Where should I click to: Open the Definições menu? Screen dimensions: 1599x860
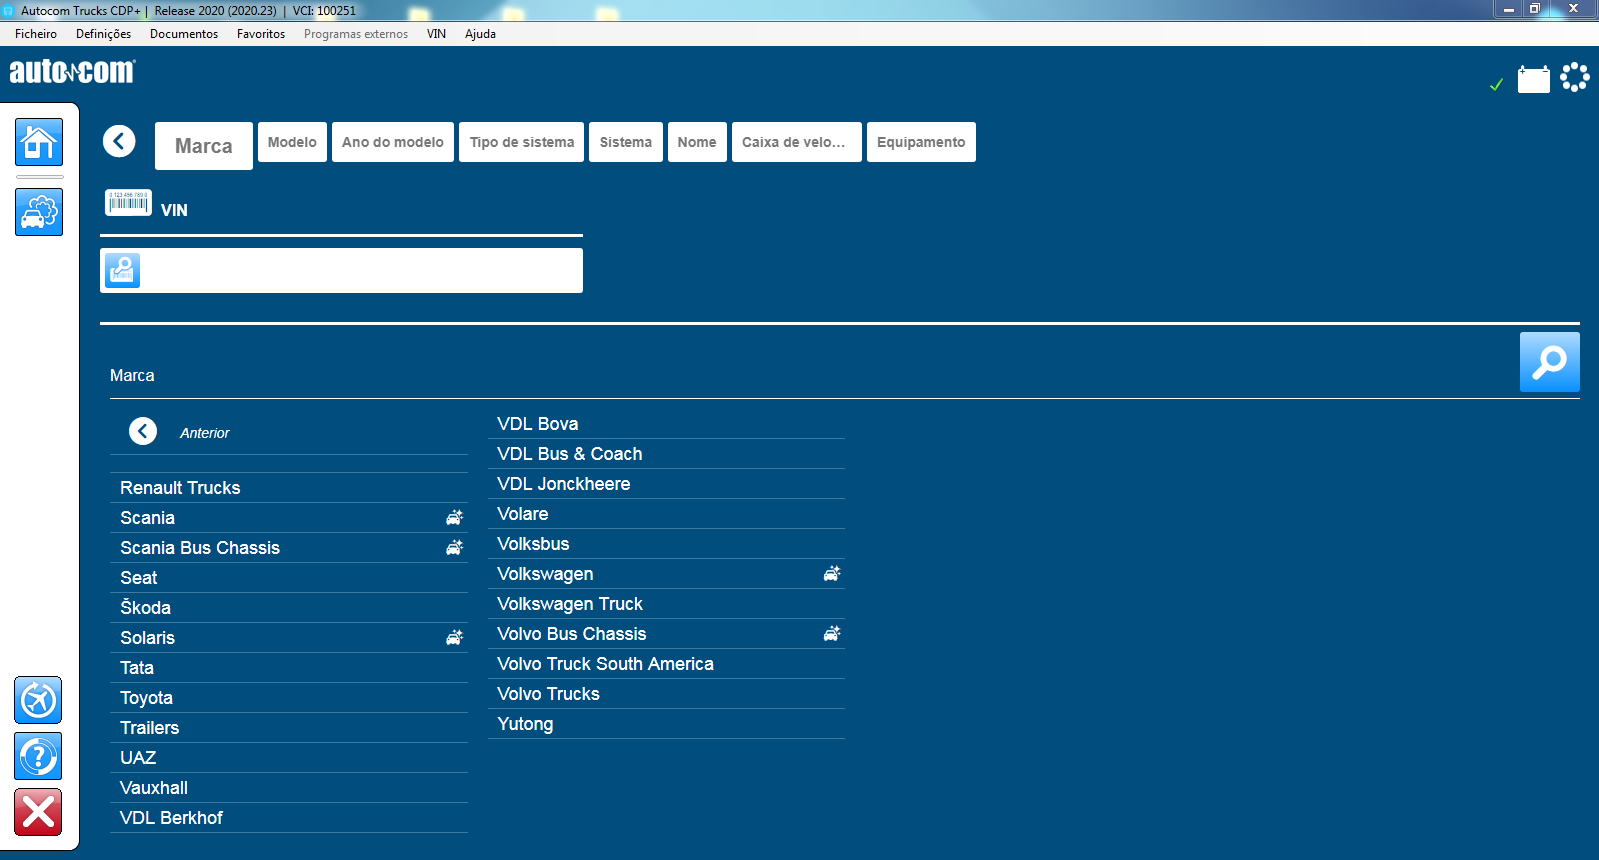pyautogui.click(x=103, y=34)
